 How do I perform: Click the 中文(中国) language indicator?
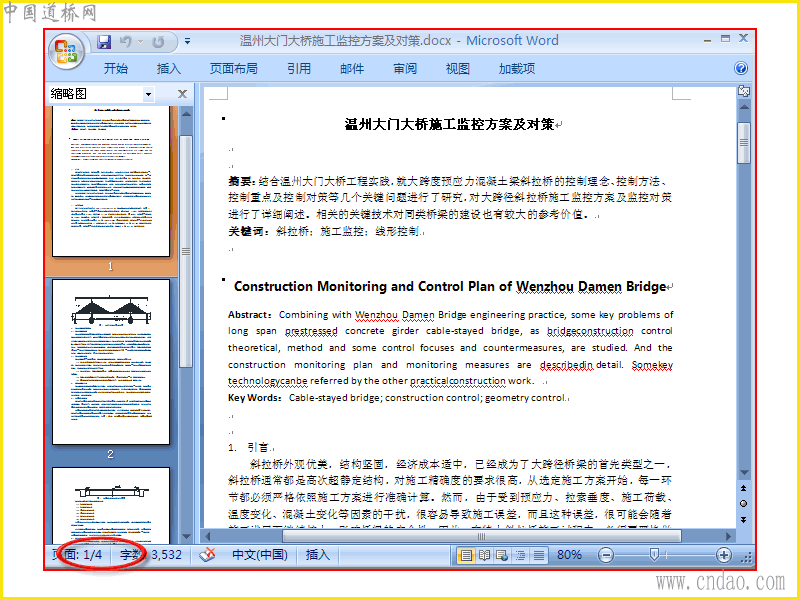[x=260, y=555]
